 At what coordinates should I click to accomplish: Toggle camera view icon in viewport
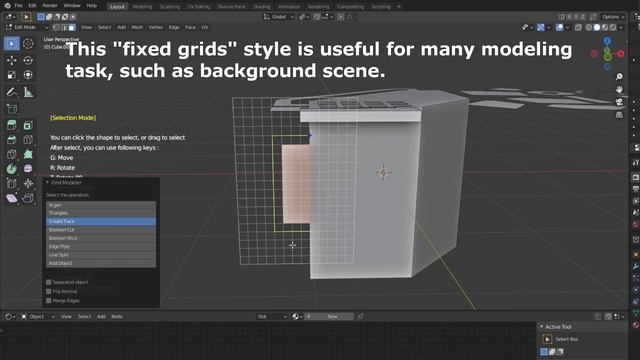619,102
